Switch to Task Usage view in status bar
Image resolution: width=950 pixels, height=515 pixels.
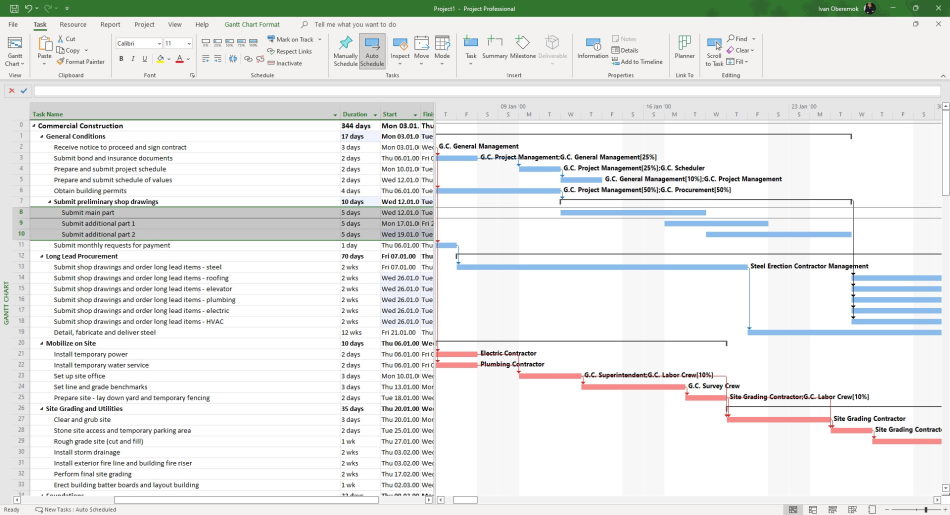tap(812, 510)
